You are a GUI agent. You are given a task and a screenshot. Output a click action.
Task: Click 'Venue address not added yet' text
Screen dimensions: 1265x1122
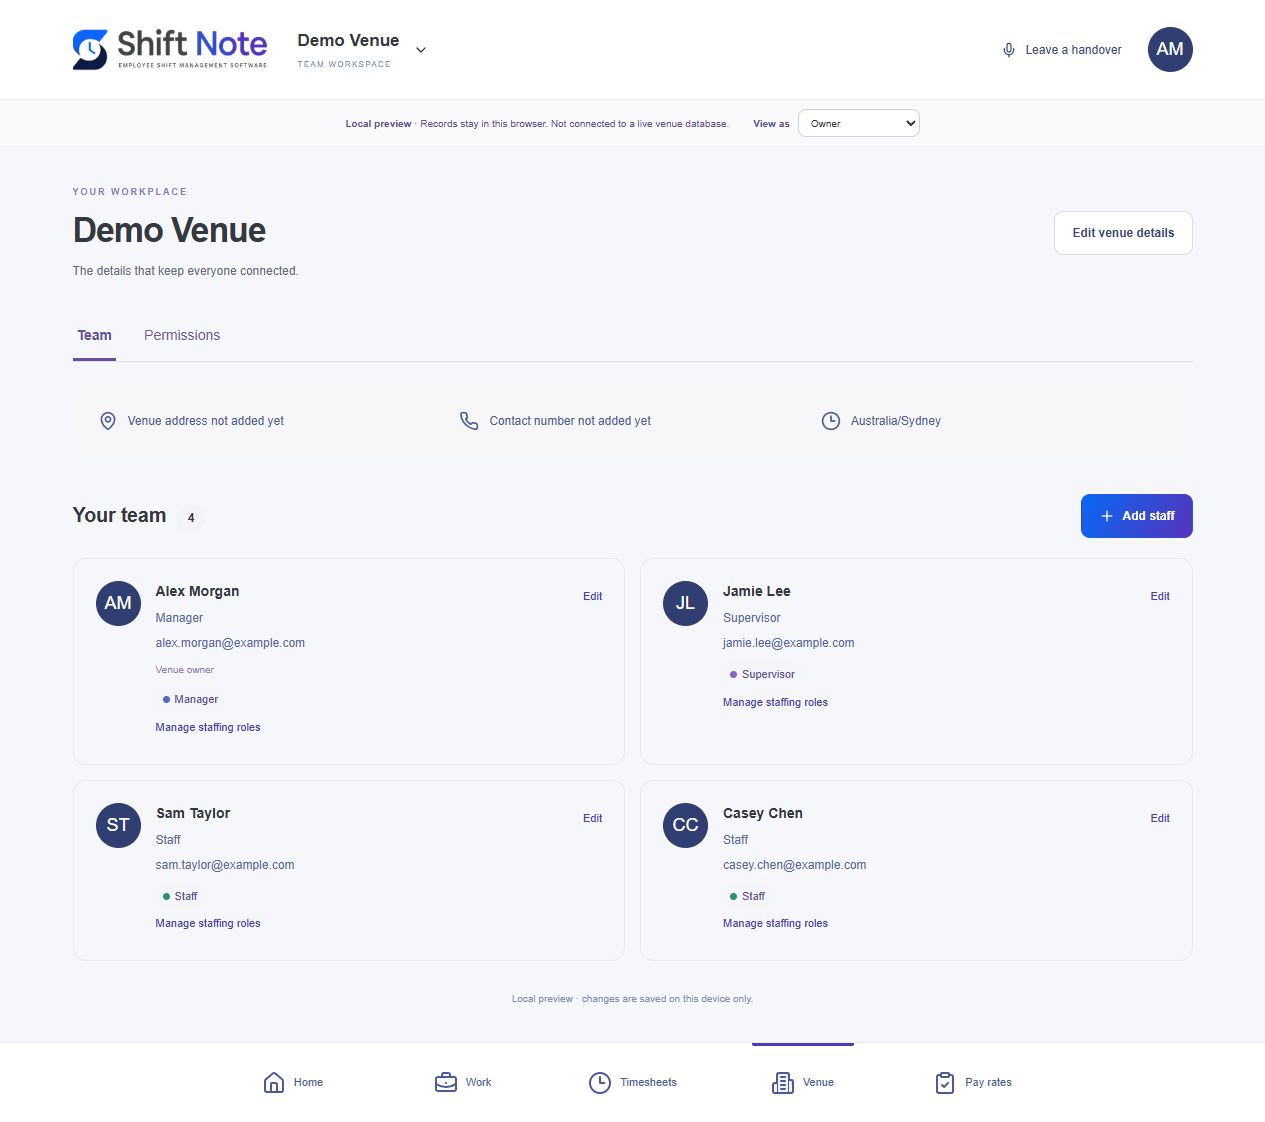click(x=206, y=421)
